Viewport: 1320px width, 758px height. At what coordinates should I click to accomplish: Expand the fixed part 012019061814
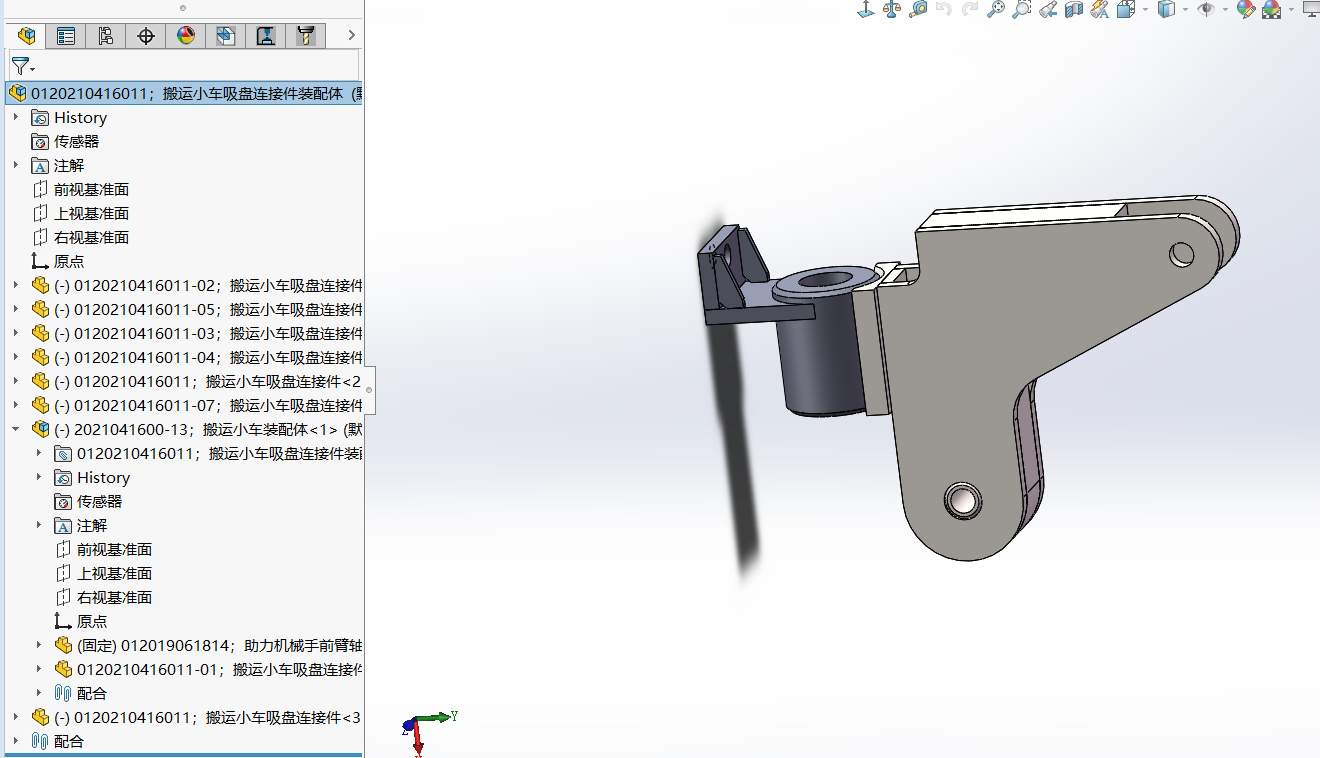39,645
